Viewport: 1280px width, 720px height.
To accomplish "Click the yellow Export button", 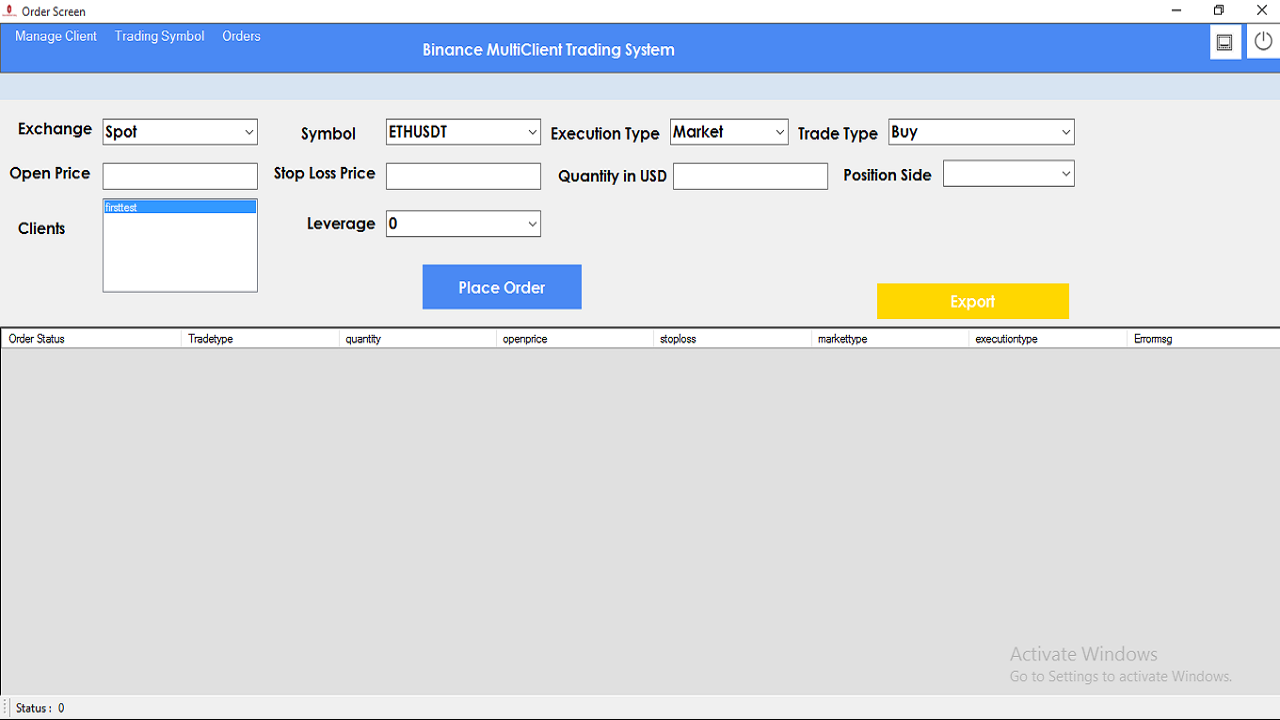I will (x=973, y=301).
